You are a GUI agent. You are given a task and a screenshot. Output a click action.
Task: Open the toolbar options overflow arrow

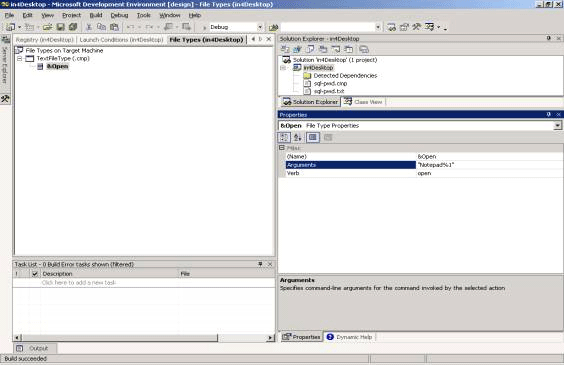coord(445,28)
